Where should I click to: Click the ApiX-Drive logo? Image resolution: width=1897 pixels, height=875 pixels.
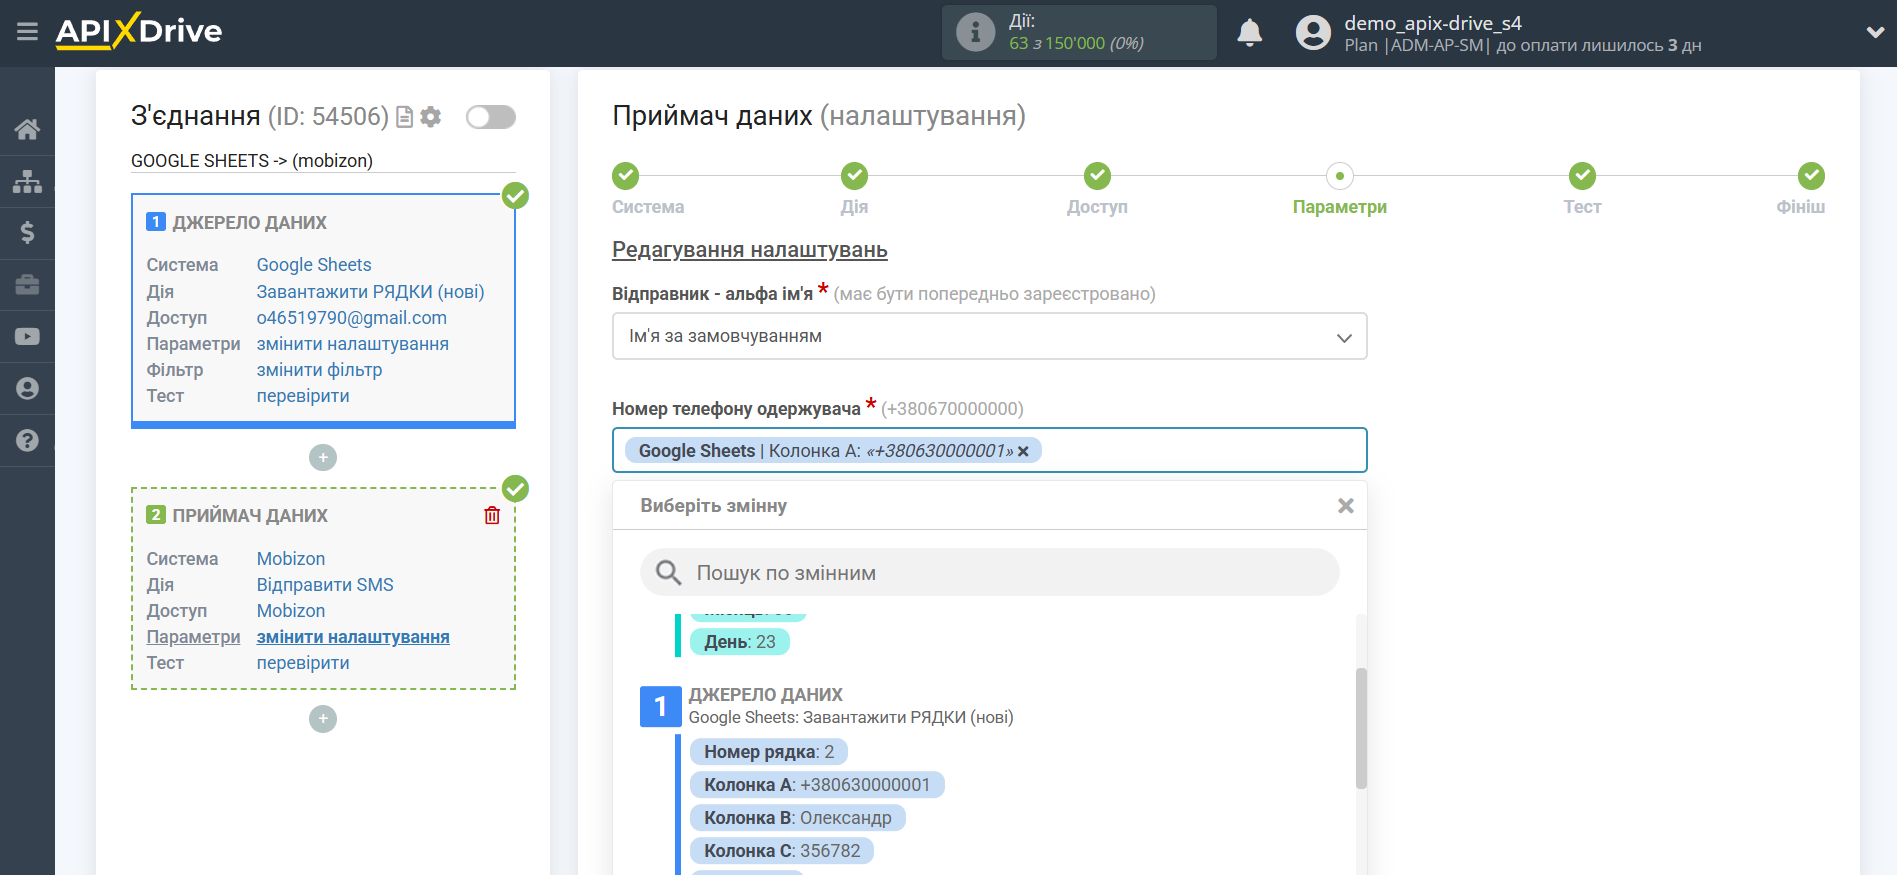click(x=139, y=31)
